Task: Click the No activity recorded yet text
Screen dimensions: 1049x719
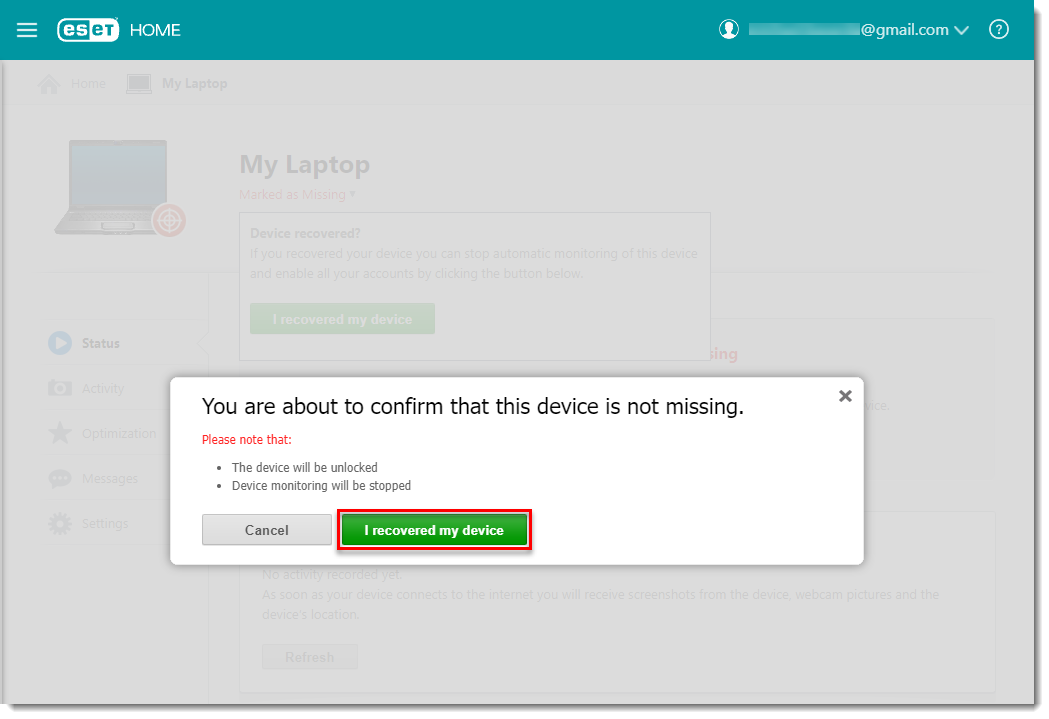Action: [332, 575]
